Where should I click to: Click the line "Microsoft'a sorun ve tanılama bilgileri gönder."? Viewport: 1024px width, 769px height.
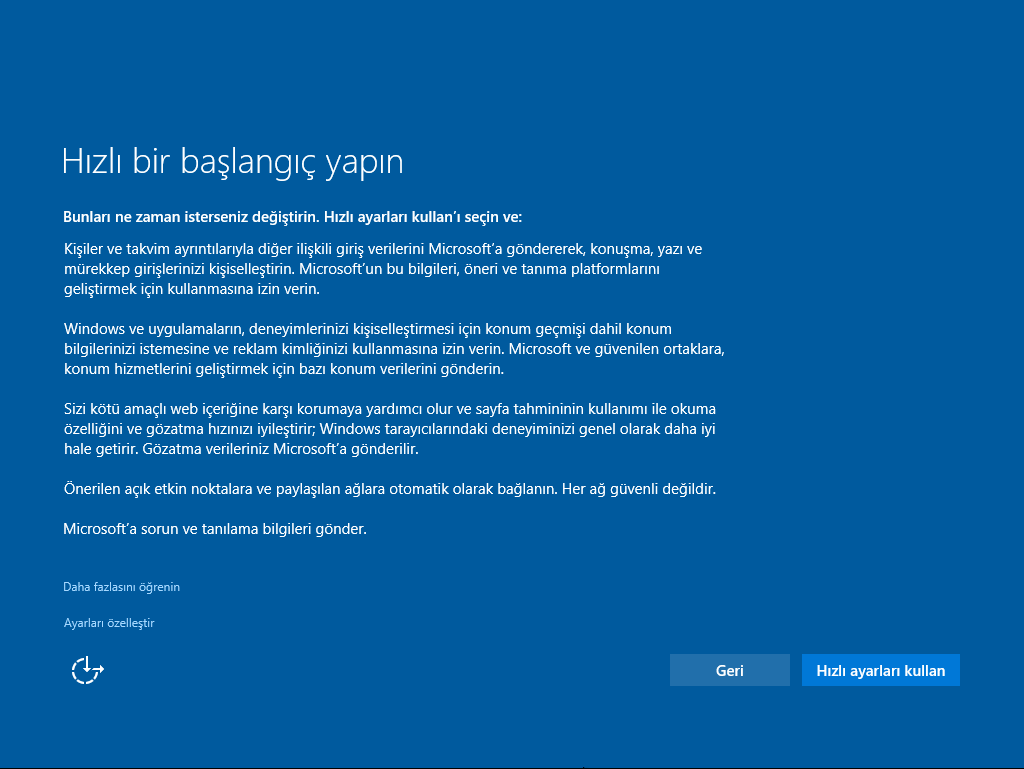(215, 529)
